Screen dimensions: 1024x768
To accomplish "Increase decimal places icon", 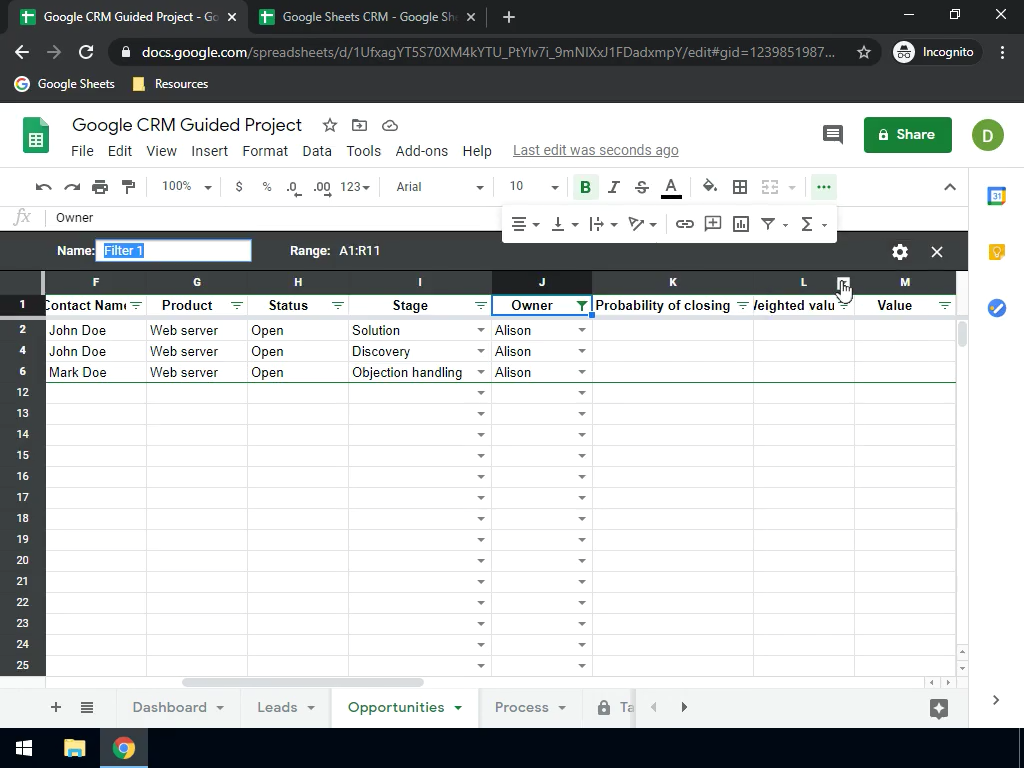I will 322,187.
